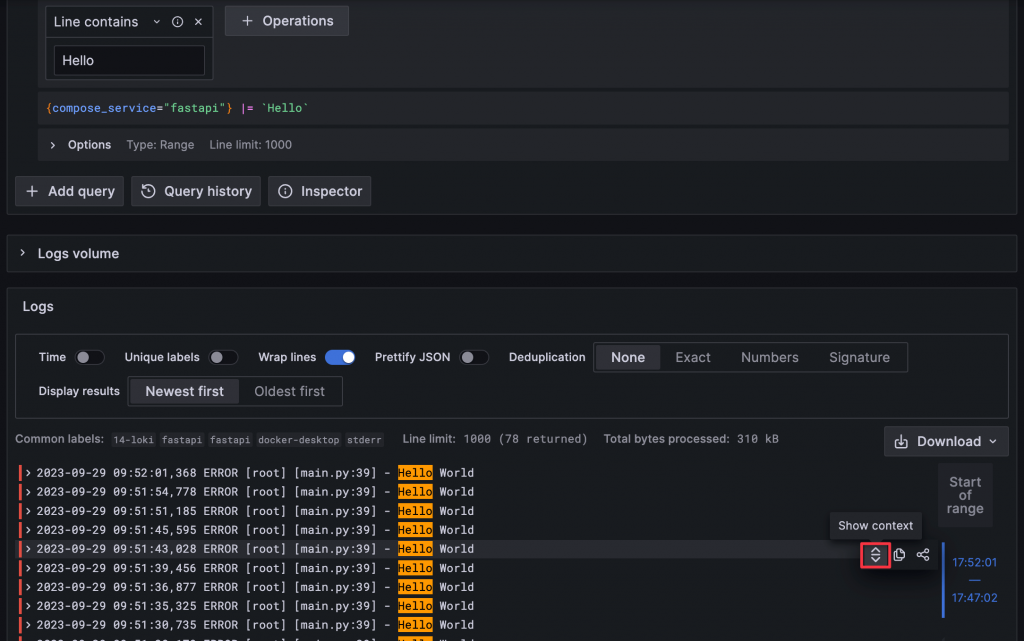Remove the Line contains operation
Image resolution: width=1024 pixels, height=641 pixels.
pyautogui.click(x=199, y=22)
